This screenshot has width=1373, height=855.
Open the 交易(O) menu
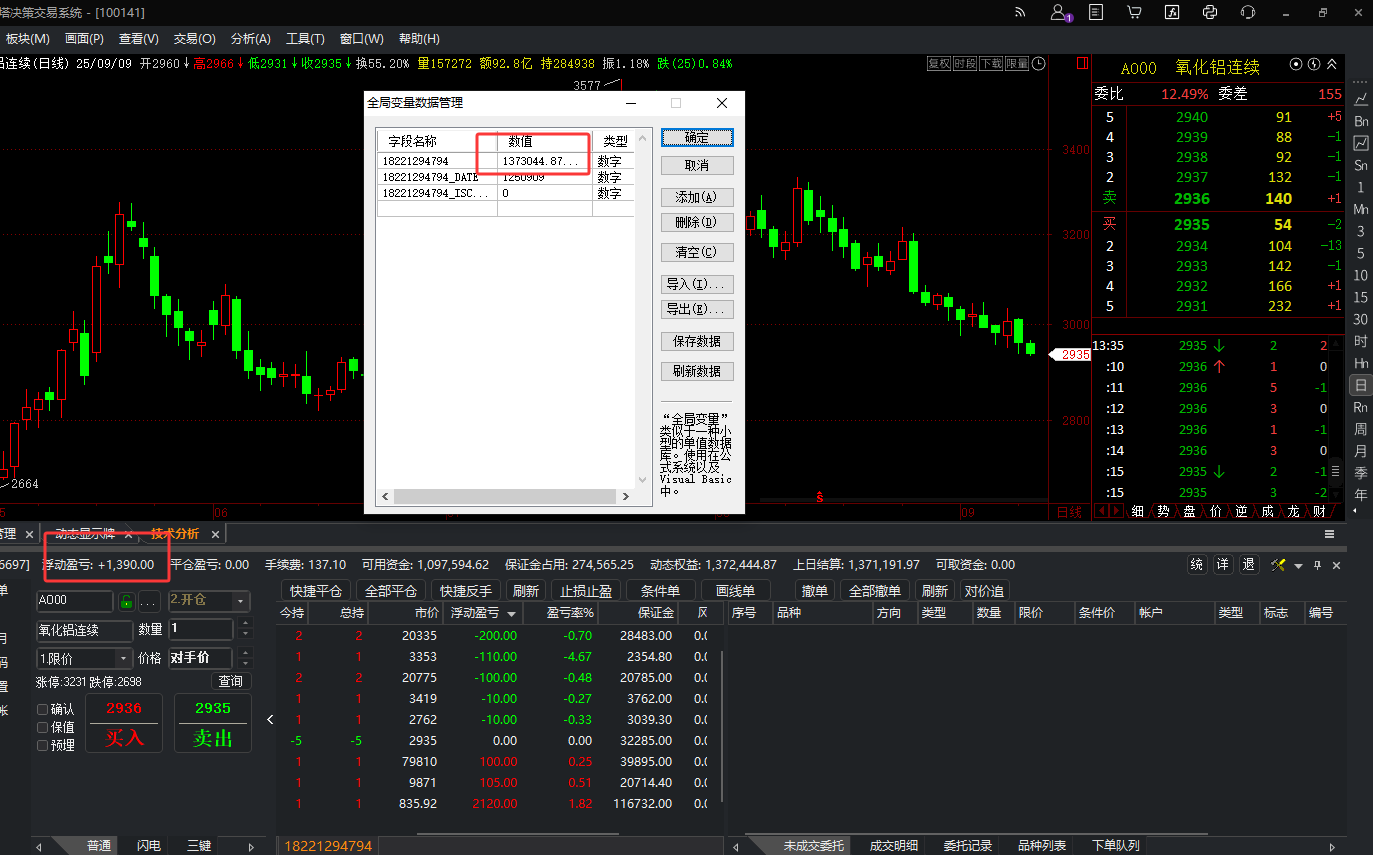click(x=194, y=39)
